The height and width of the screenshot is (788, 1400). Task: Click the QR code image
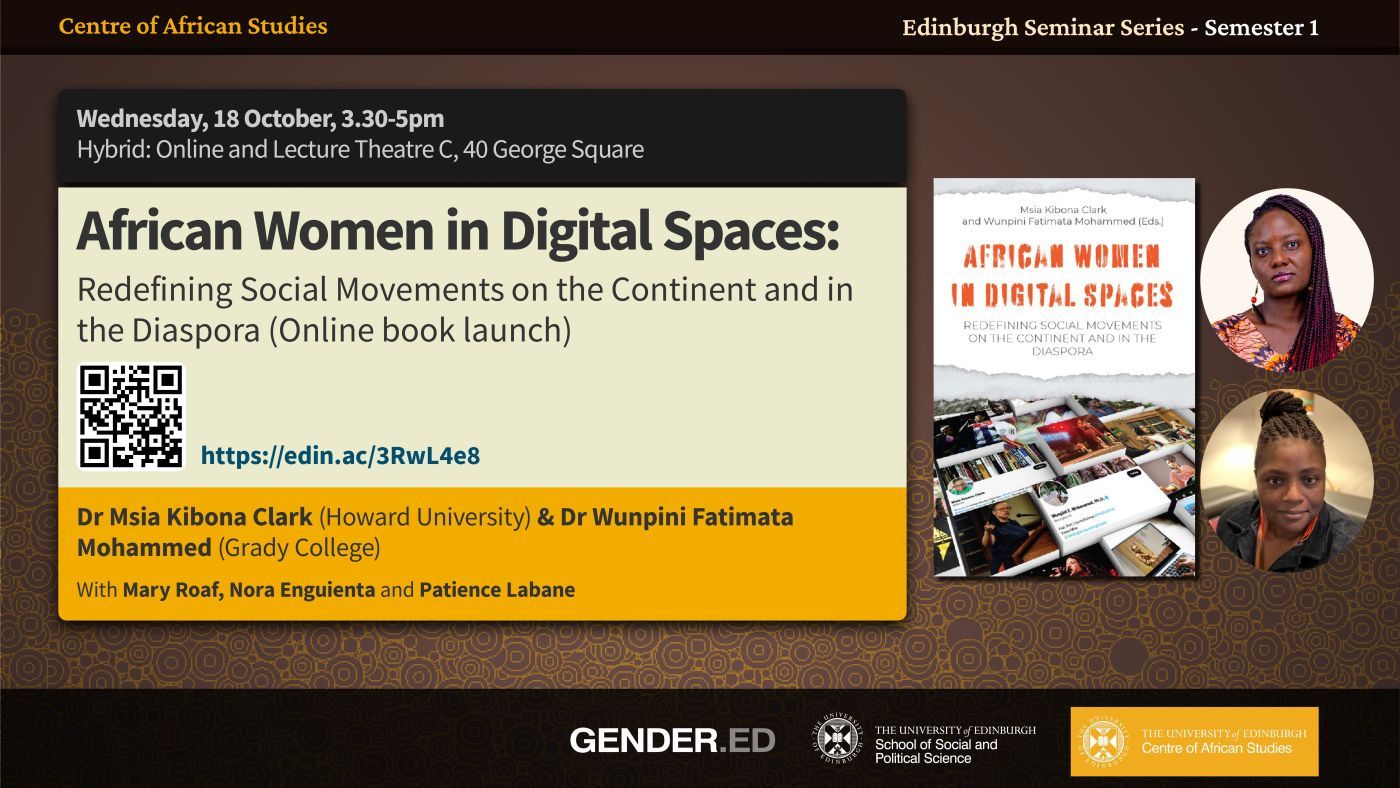tap(131, 416)
